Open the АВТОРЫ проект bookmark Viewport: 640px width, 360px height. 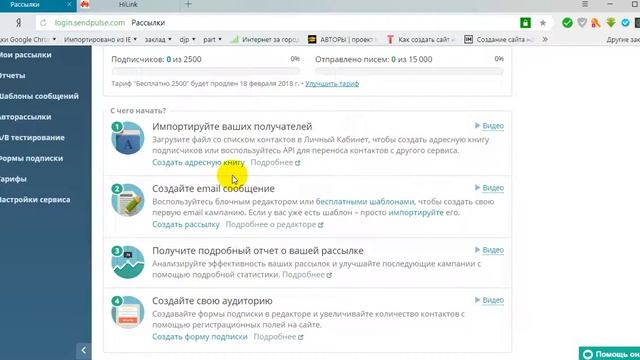[x=341, y=40]
